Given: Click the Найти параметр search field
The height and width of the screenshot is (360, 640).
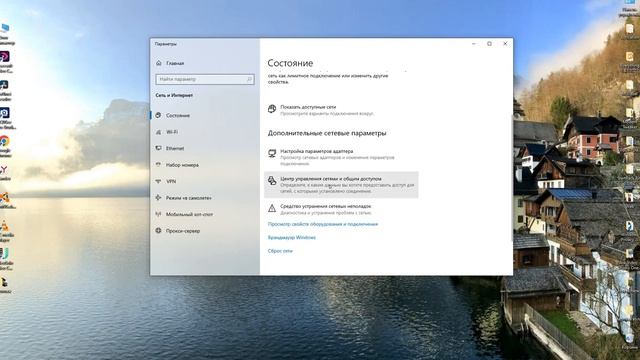Looking at the screenshot, I should click(205, 79).
